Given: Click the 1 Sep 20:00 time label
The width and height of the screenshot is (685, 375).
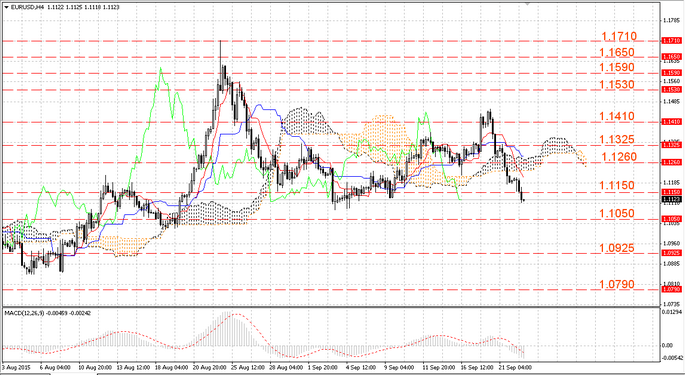Looking at the screenshot, I should point(324,368).
